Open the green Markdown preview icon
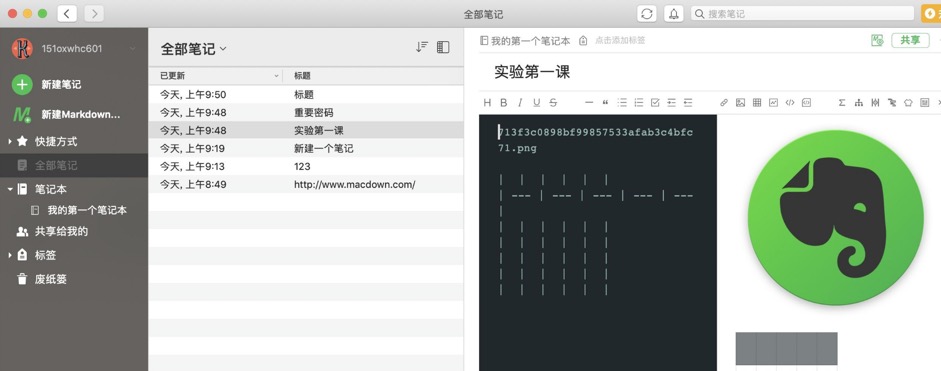 [x=877, y=40]
